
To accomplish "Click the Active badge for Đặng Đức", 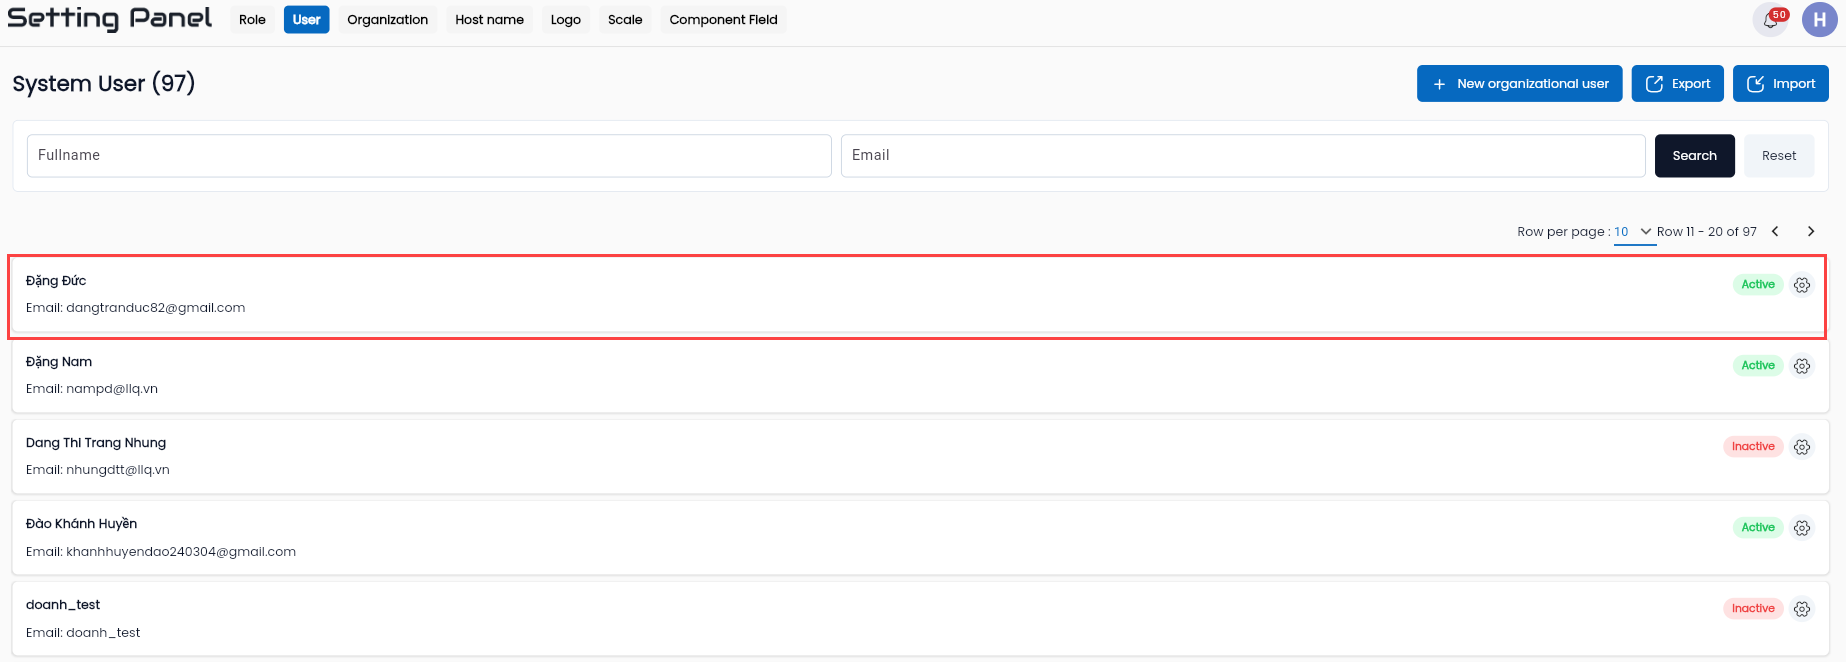I will point(1757,285).
